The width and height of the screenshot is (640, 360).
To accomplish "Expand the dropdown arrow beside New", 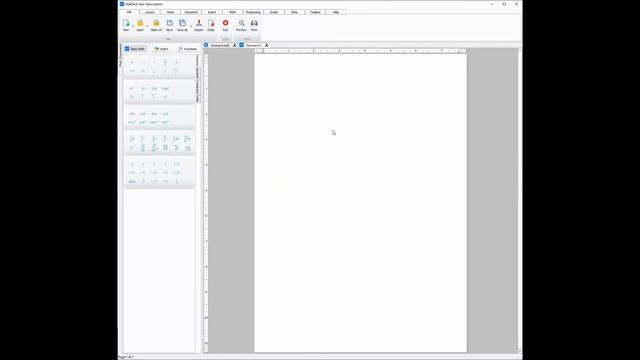I will [133, 26].
